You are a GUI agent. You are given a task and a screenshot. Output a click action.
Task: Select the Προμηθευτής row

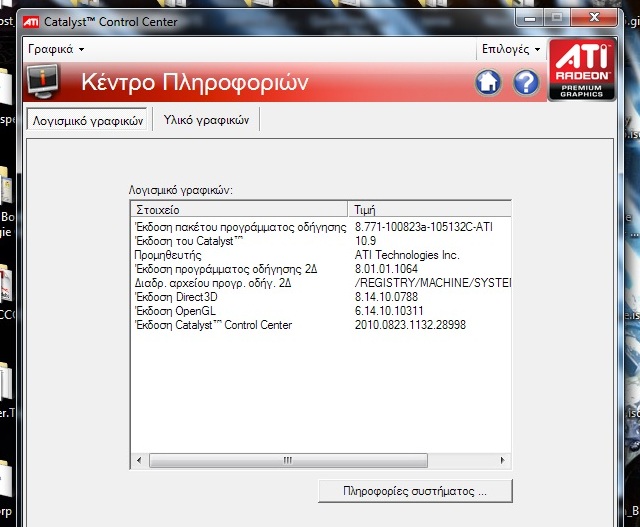pos(321,255)
